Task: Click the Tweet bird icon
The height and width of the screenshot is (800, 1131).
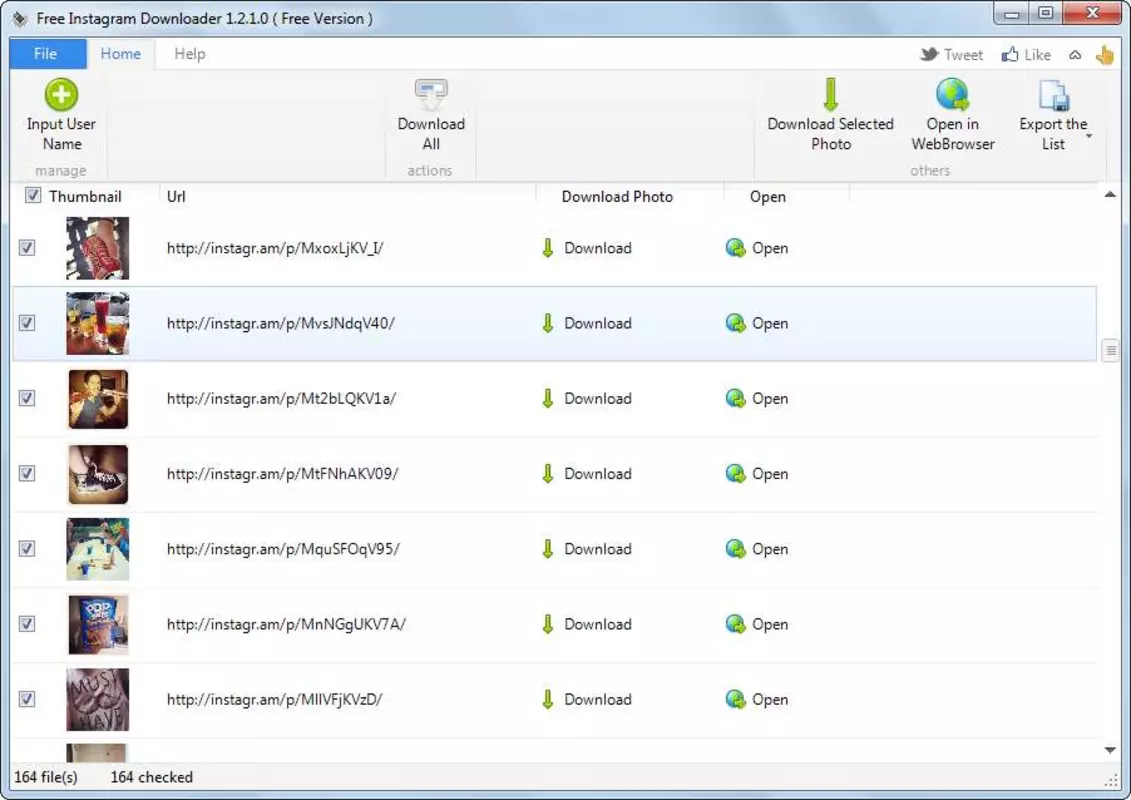Action: (x=929, y=54)
